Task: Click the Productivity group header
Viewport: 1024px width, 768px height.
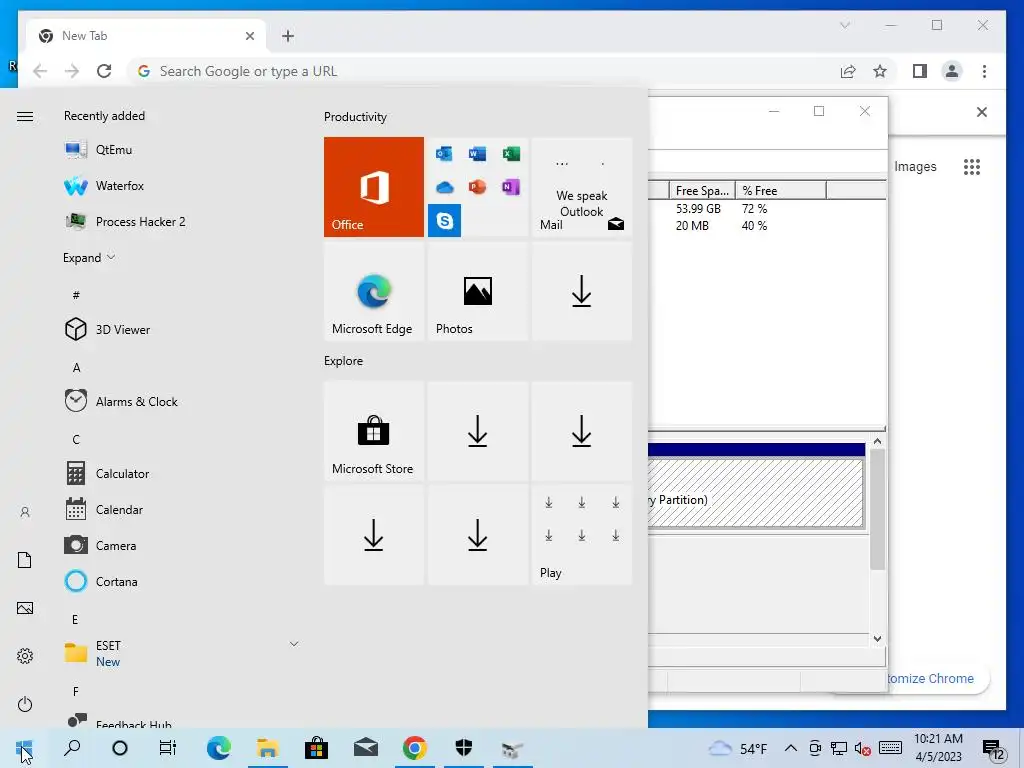Action: point(355,117)
